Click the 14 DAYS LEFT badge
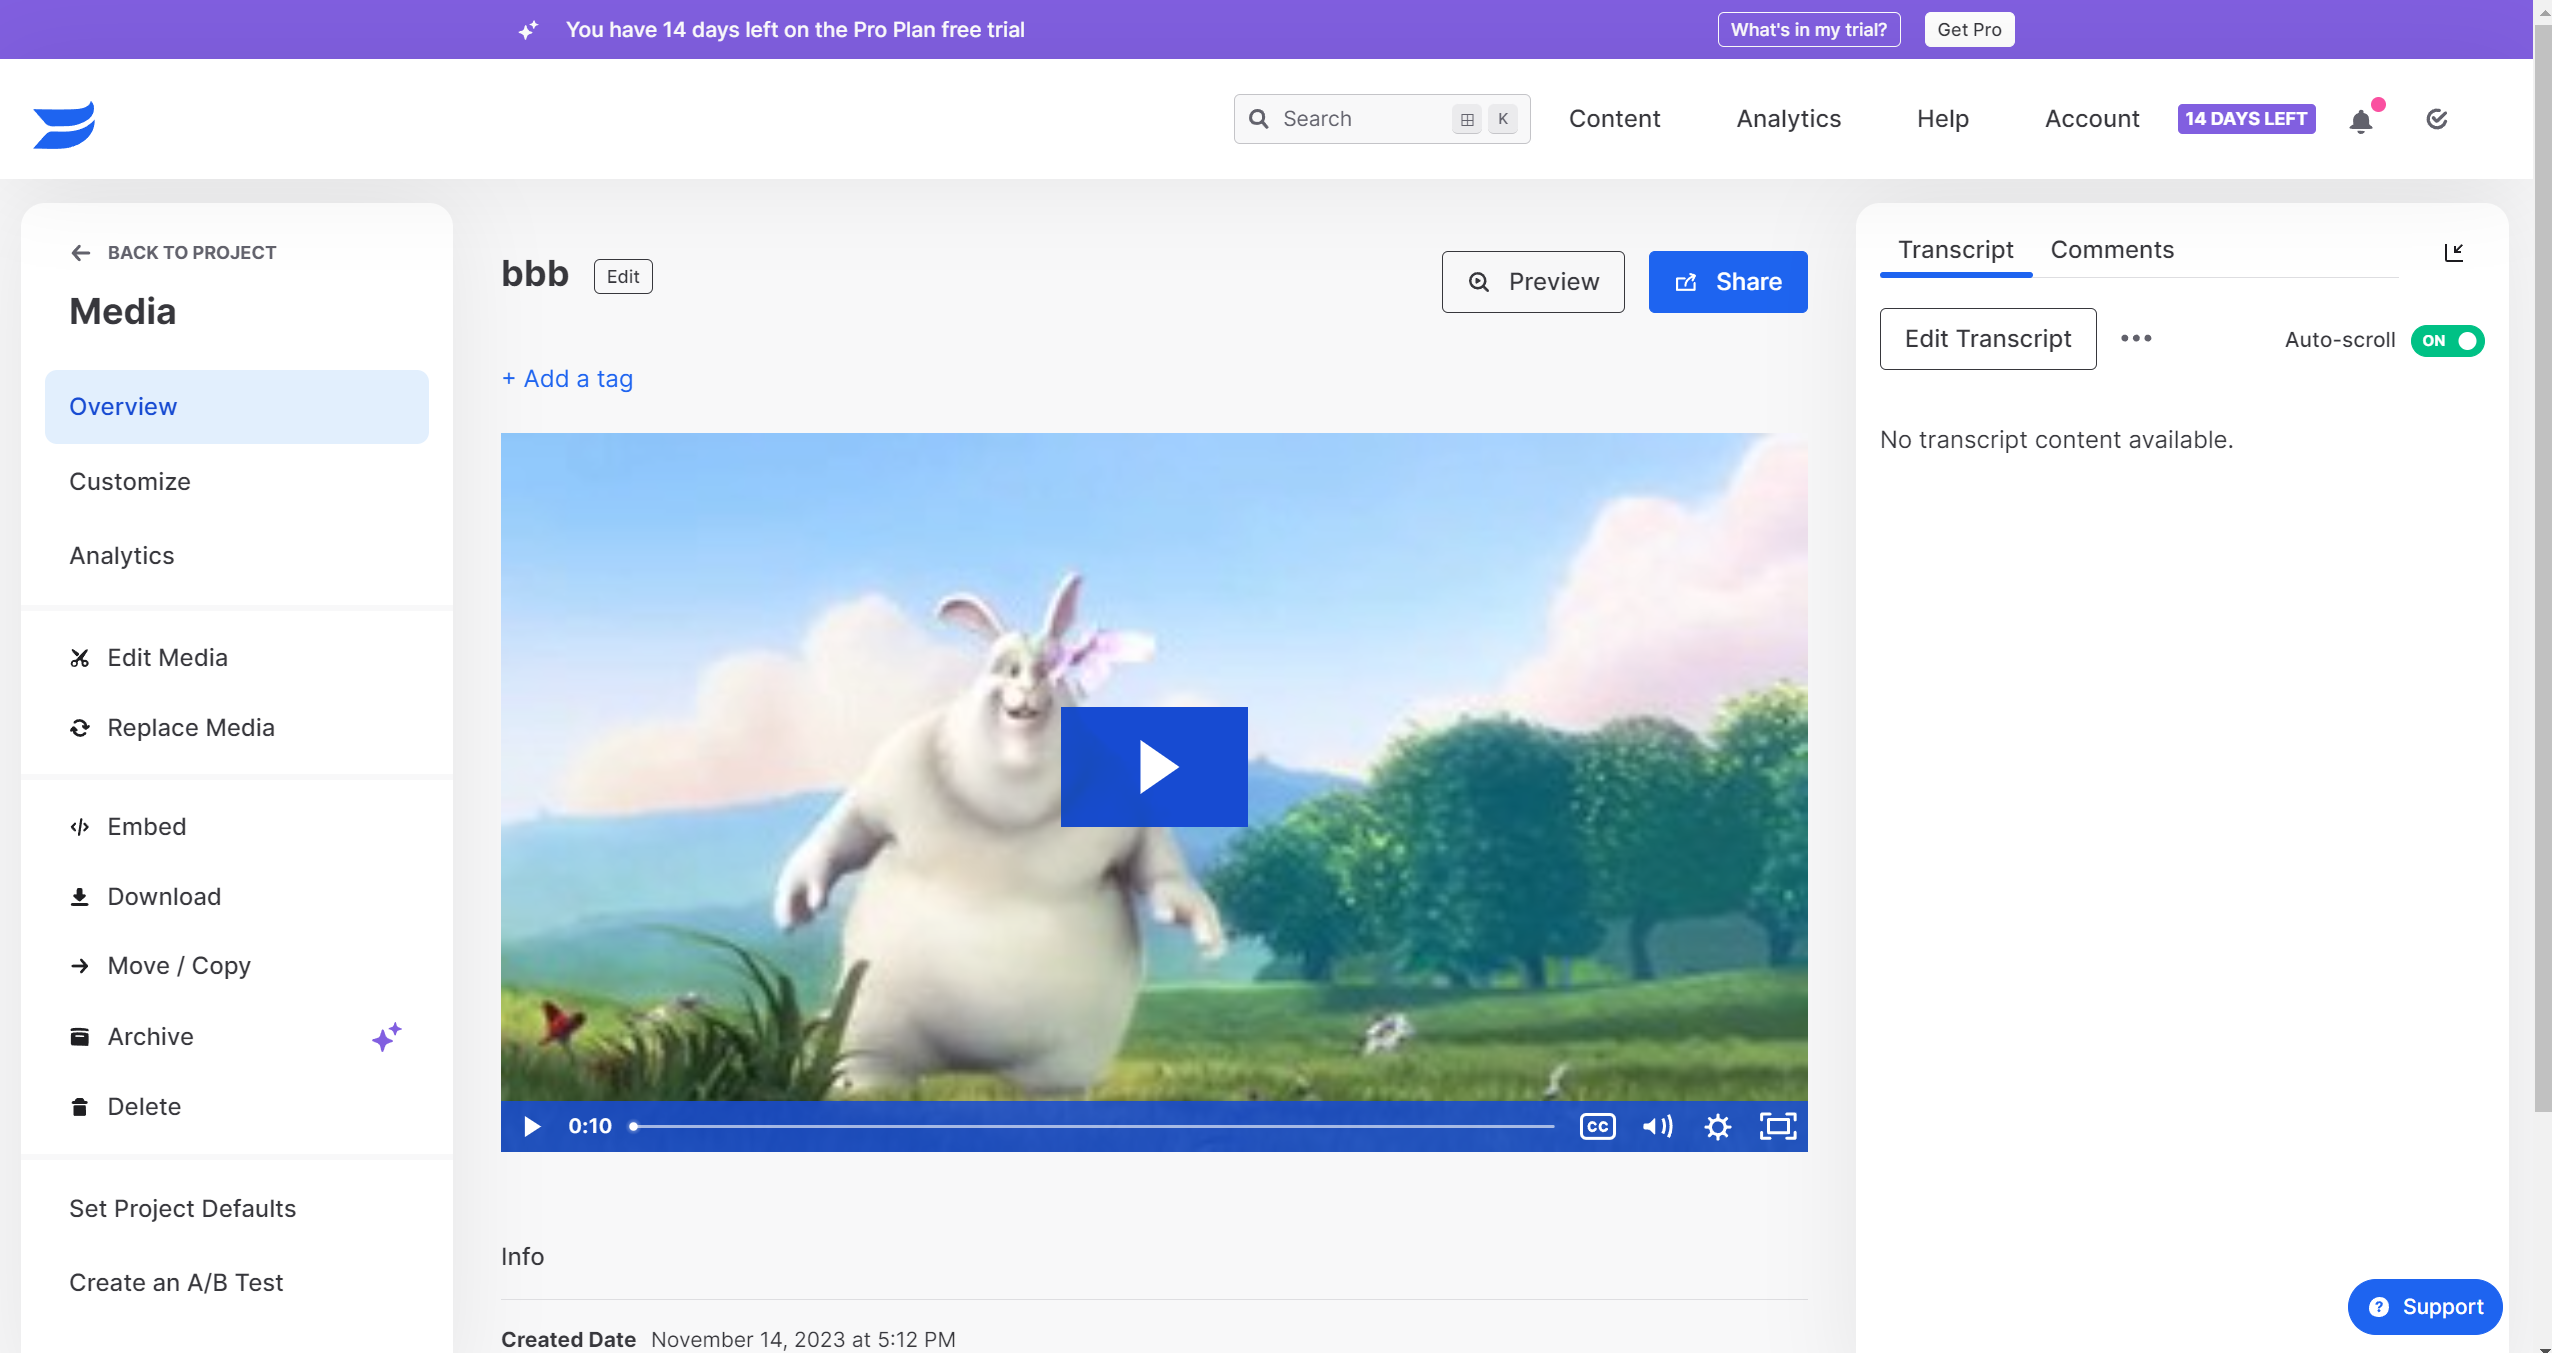 click(x=2246, y=119)
